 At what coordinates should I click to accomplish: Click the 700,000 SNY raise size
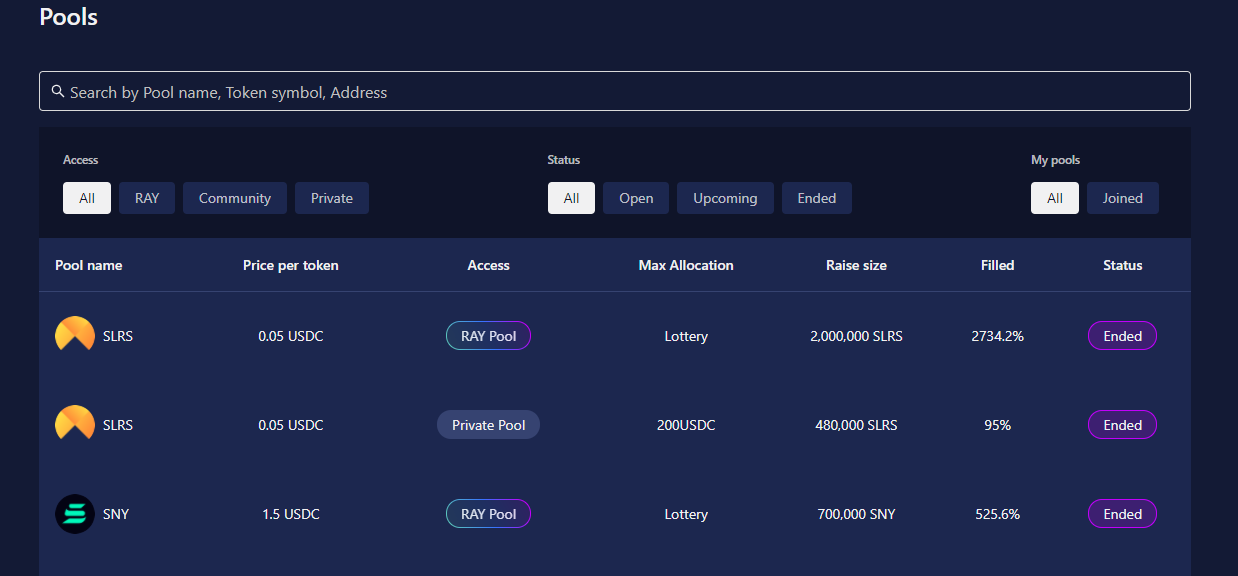(x=856, y=514)
